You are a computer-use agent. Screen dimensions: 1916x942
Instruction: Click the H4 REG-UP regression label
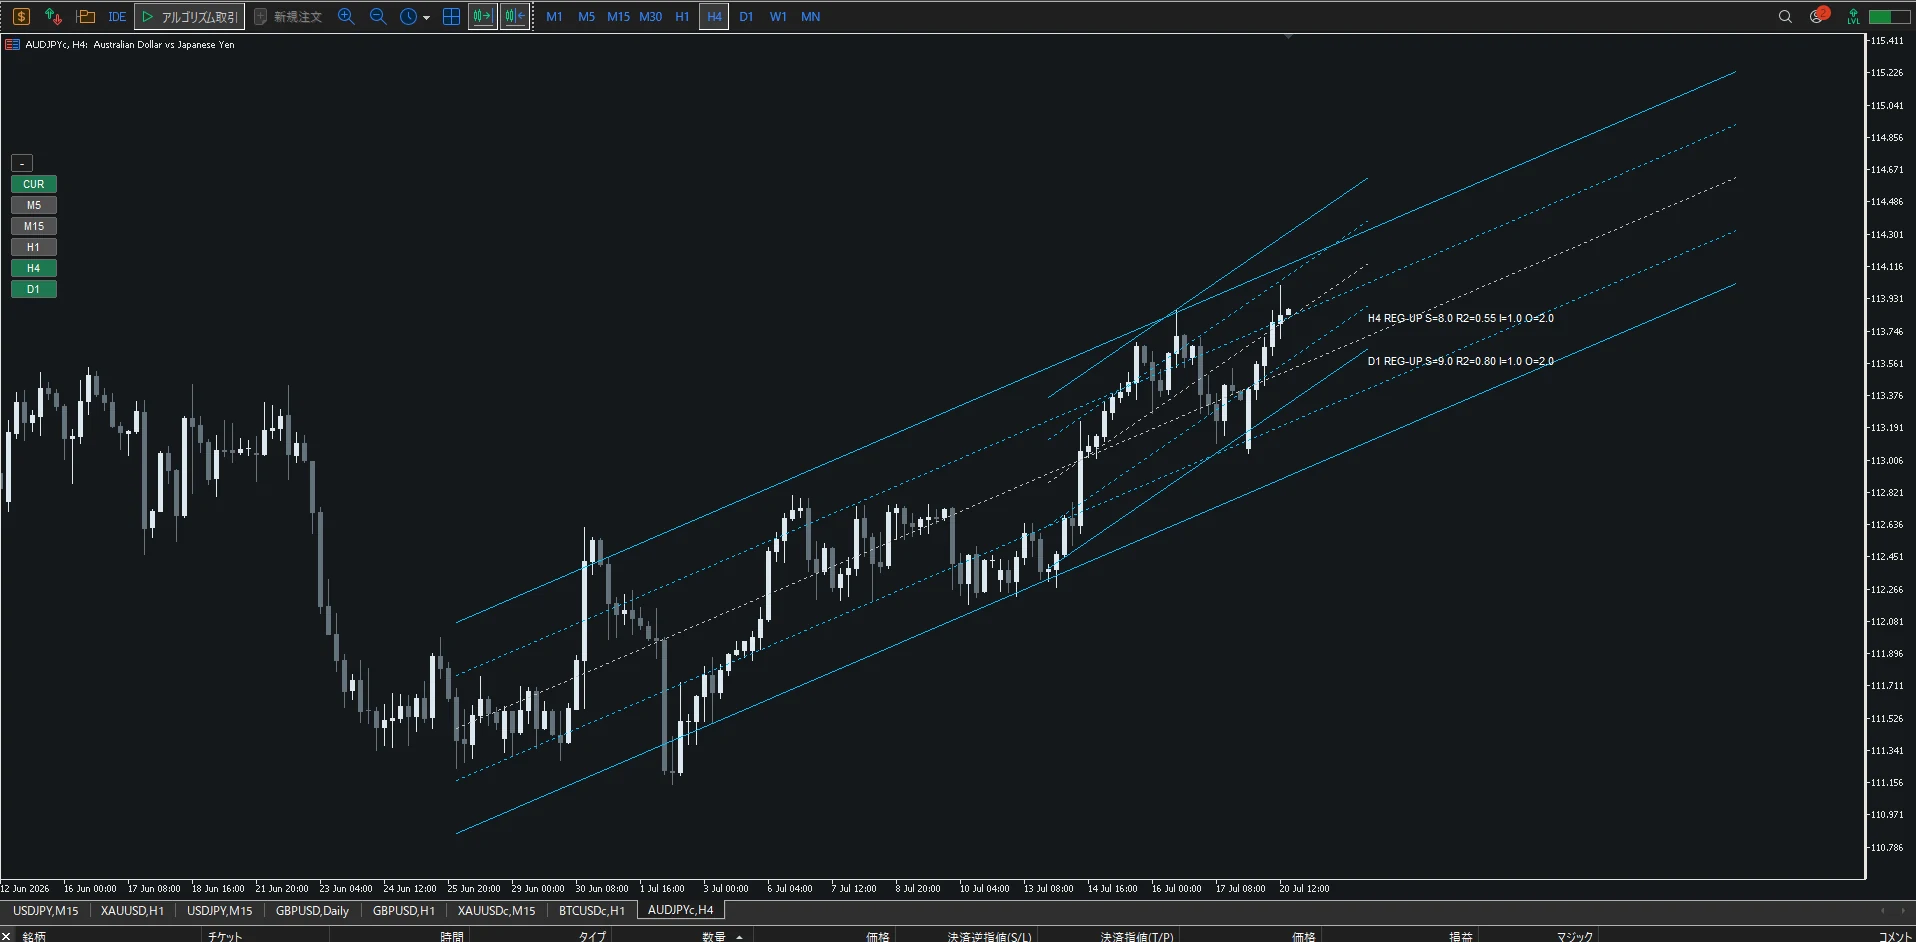point(1461,318)
